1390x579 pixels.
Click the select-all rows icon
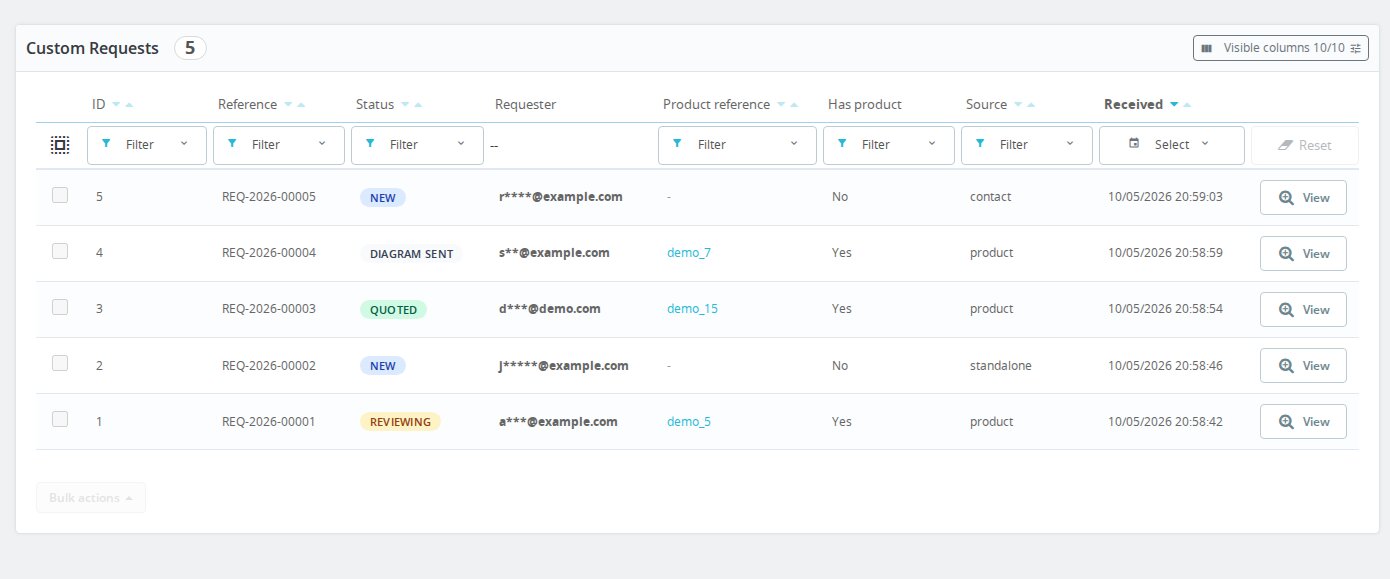tap(60, 145)
